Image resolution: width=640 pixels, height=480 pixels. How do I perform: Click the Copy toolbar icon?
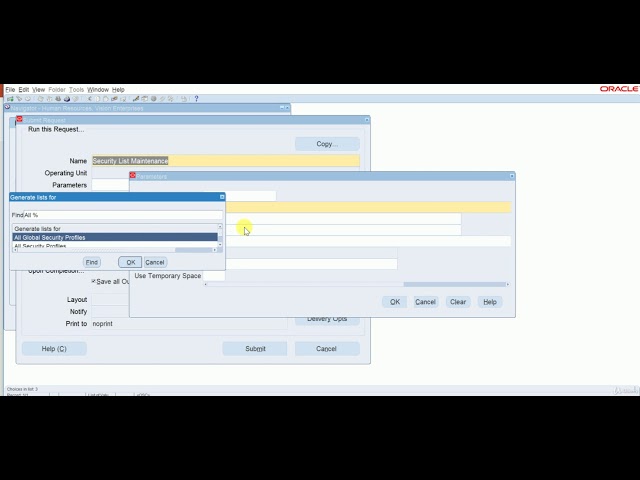(x=98, y=99)
